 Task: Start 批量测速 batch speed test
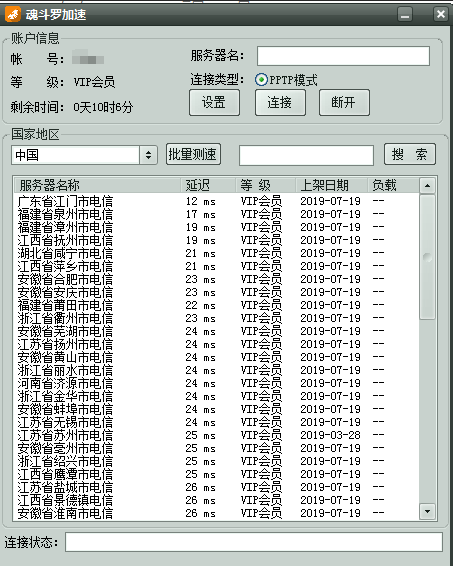coord(193,154)
